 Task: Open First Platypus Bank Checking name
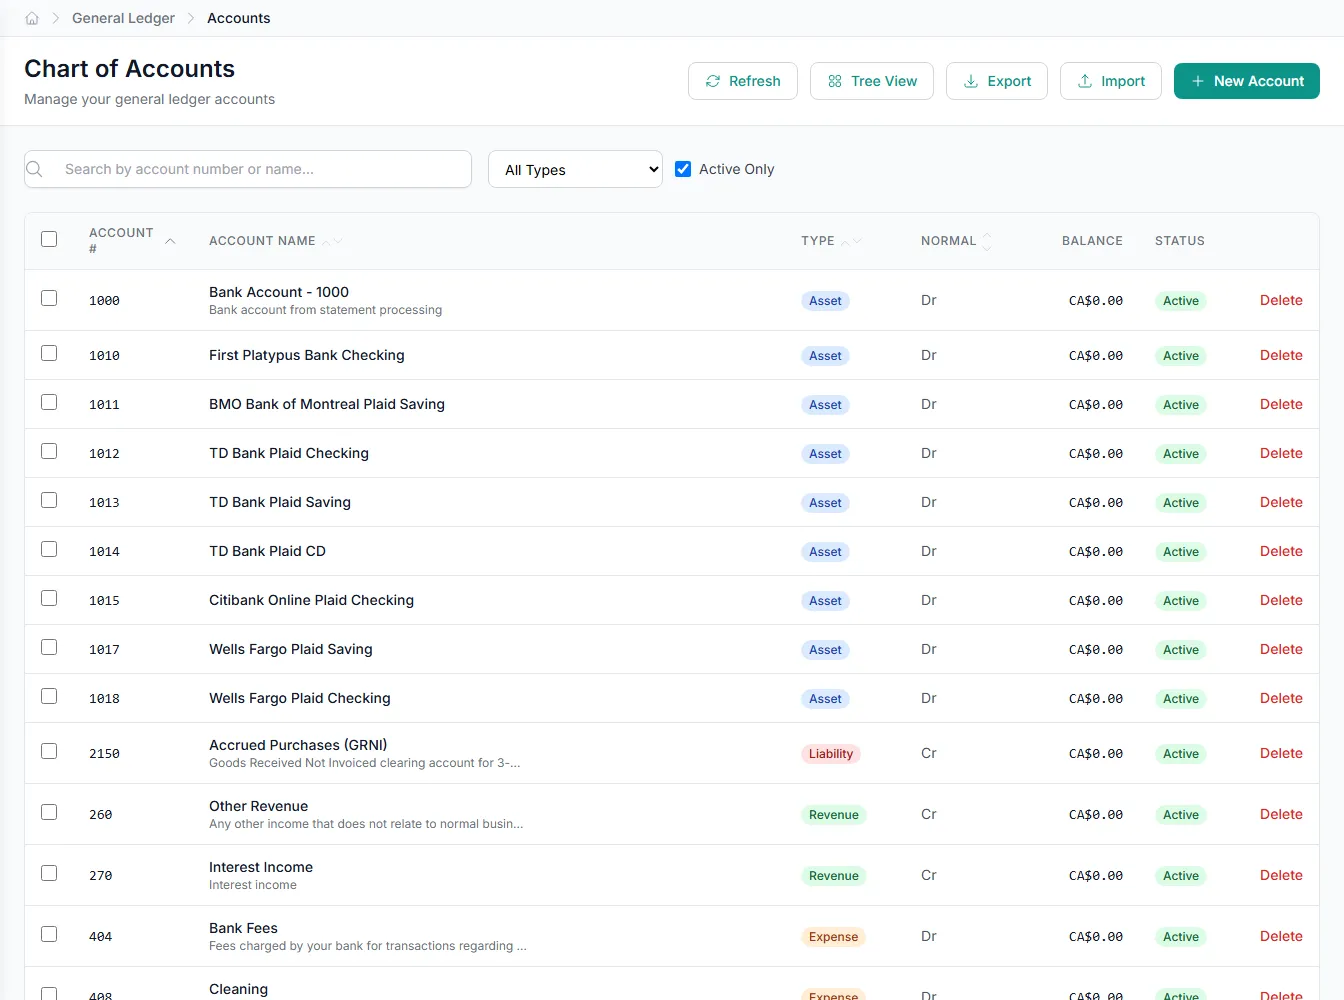coord(307,355)
